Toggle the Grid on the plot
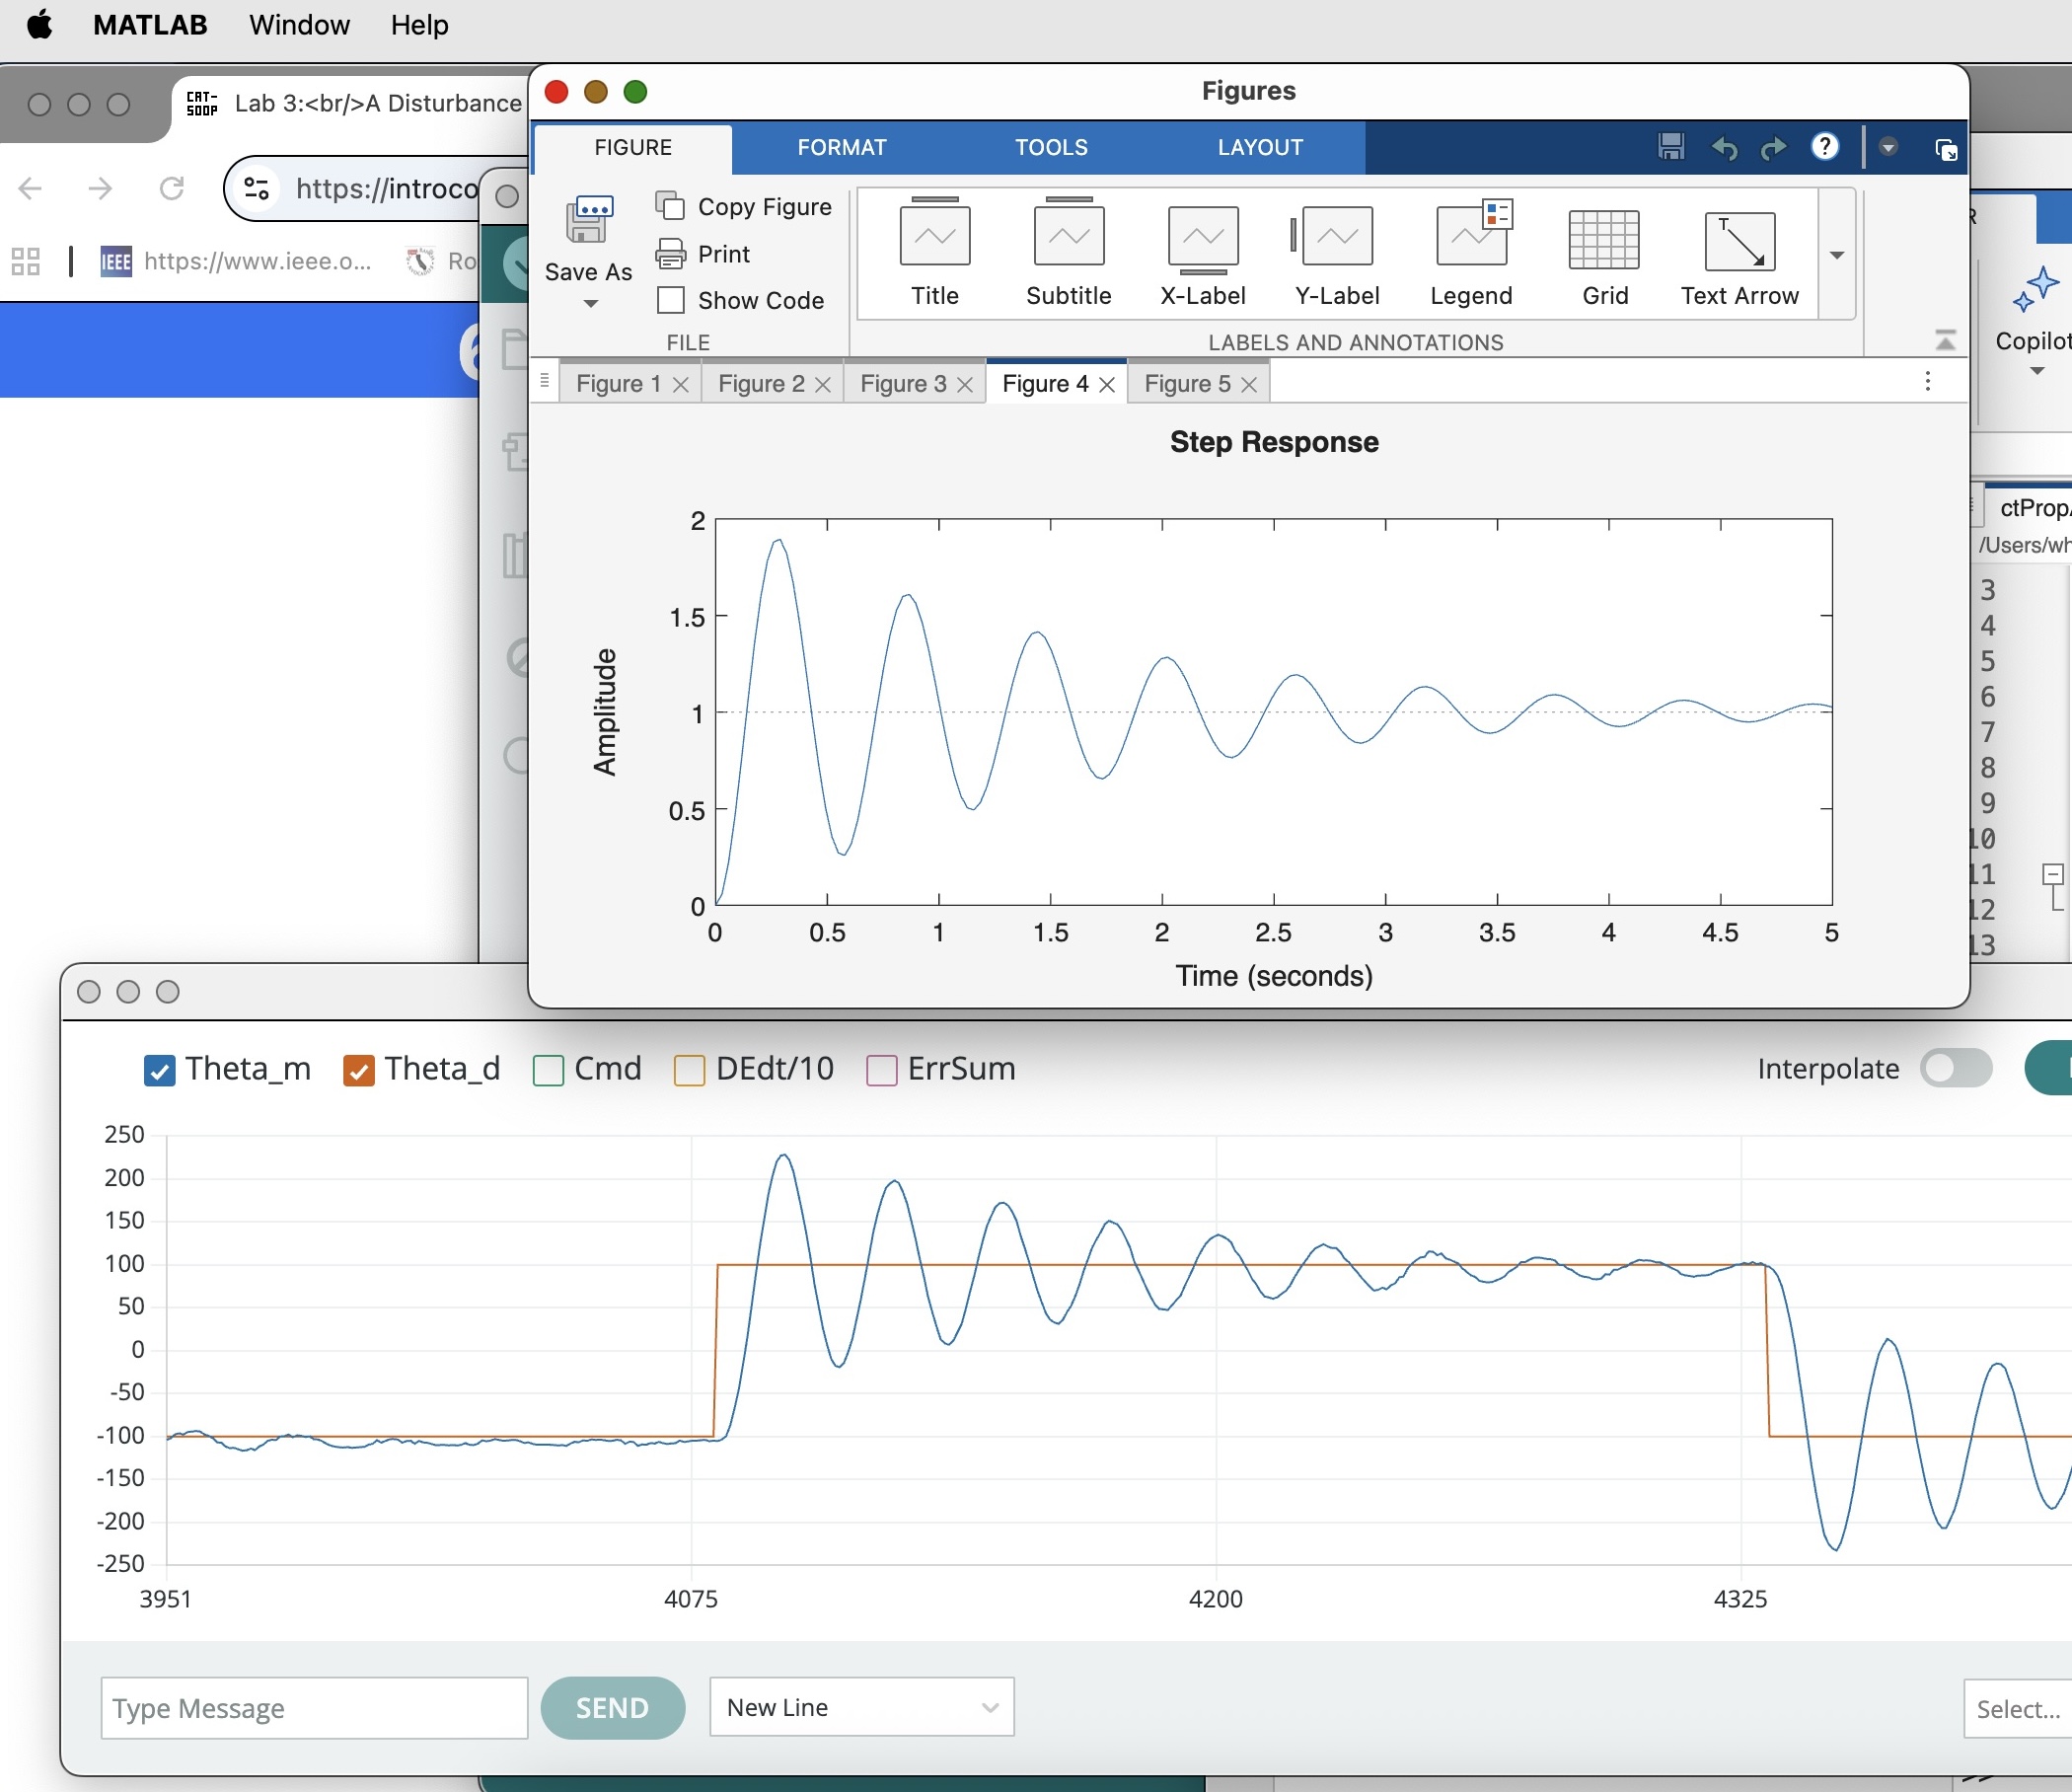Viewport: 2072px width, 1792px height. pyautogui.click(x=1604, y=240)
